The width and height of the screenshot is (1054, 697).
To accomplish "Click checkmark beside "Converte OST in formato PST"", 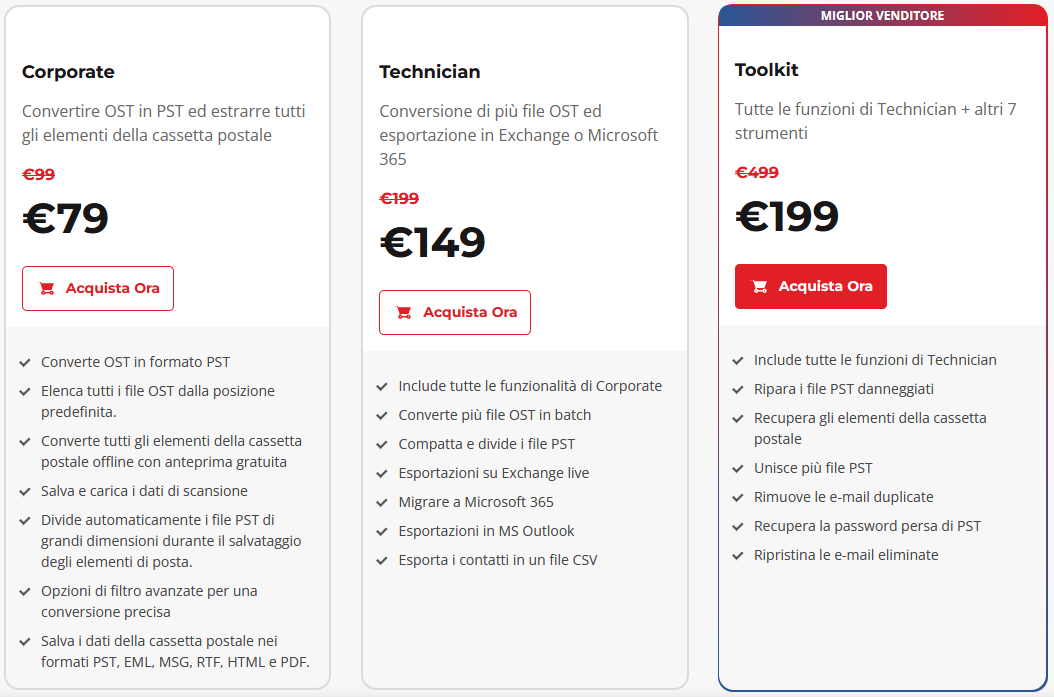I will point(25,362).
